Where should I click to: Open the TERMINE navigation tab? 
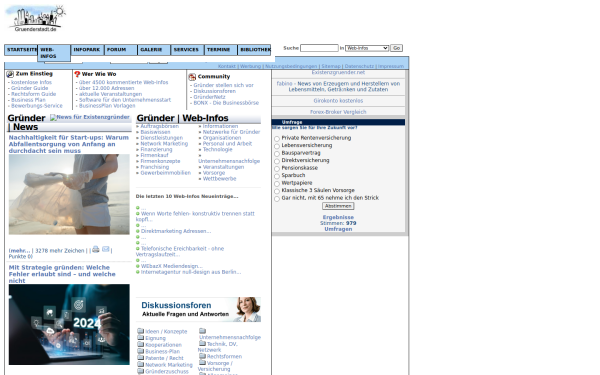220,50
